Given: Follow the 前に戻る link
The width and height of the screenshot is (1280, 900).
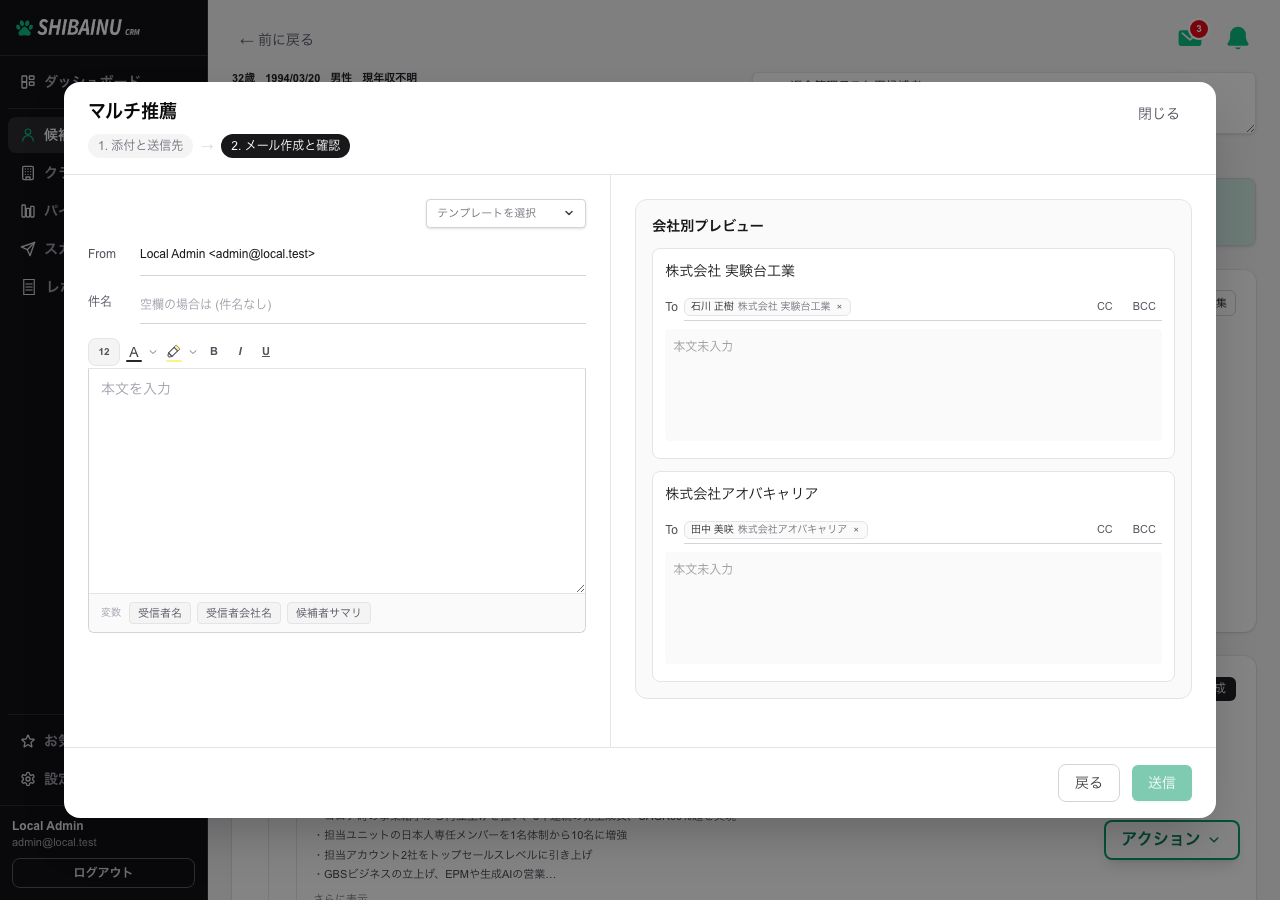Looking at the screenshot, I should tap(276, 40).
